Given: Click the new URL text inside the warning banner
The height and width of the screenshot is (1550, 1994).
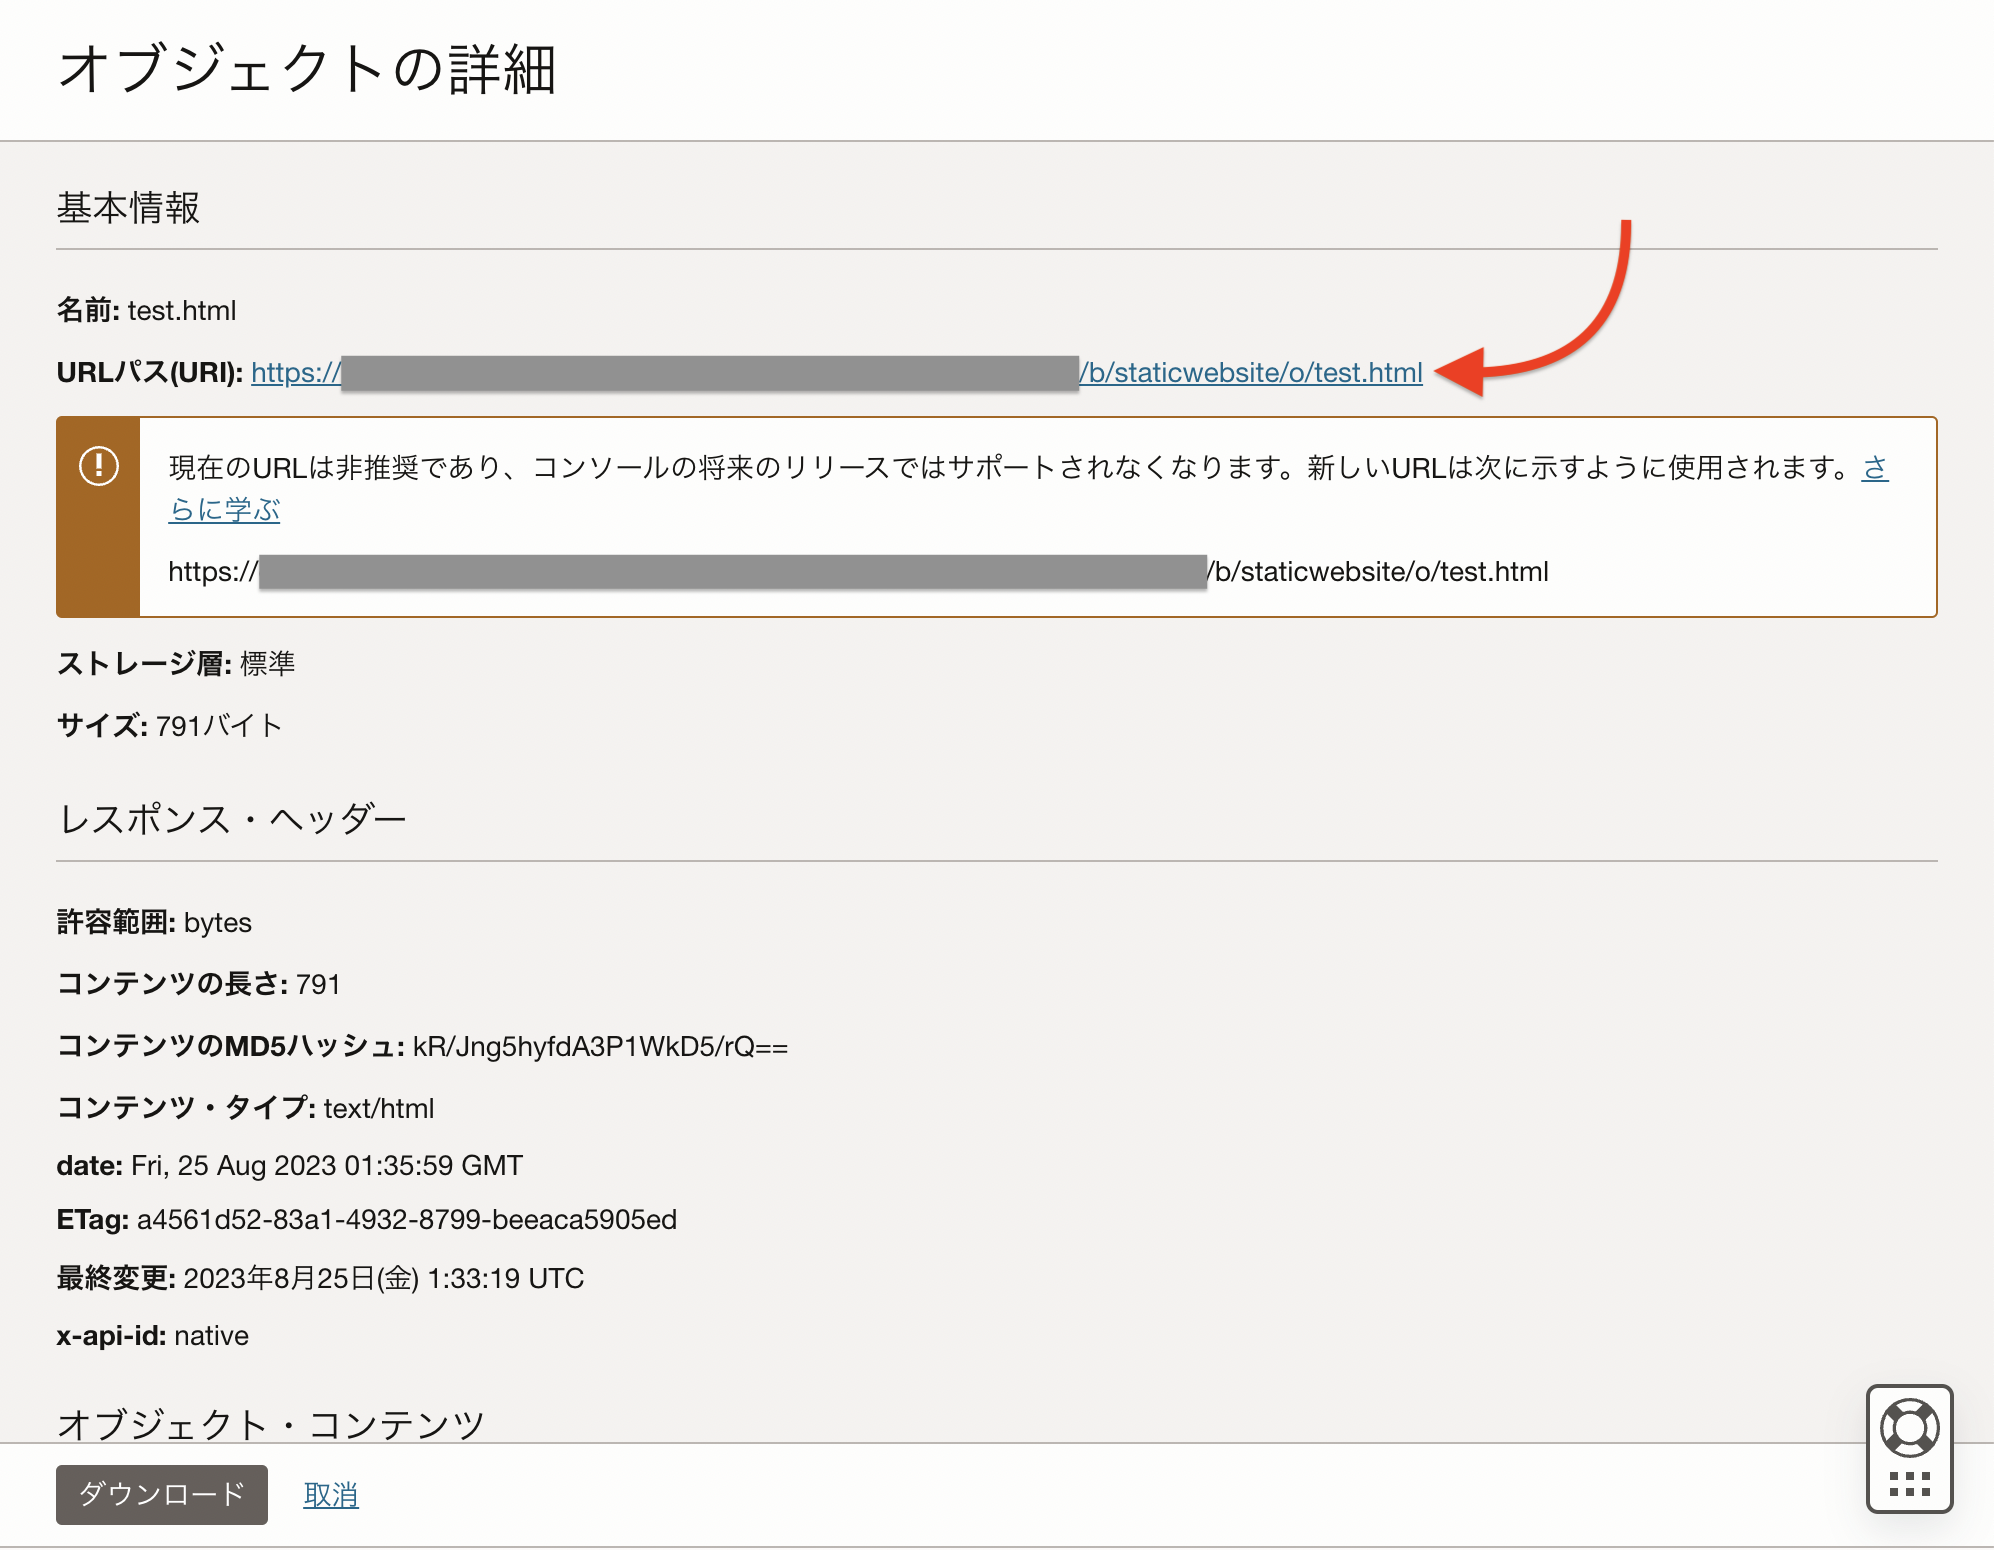Looking at the screenshot, I should 1378,572.
